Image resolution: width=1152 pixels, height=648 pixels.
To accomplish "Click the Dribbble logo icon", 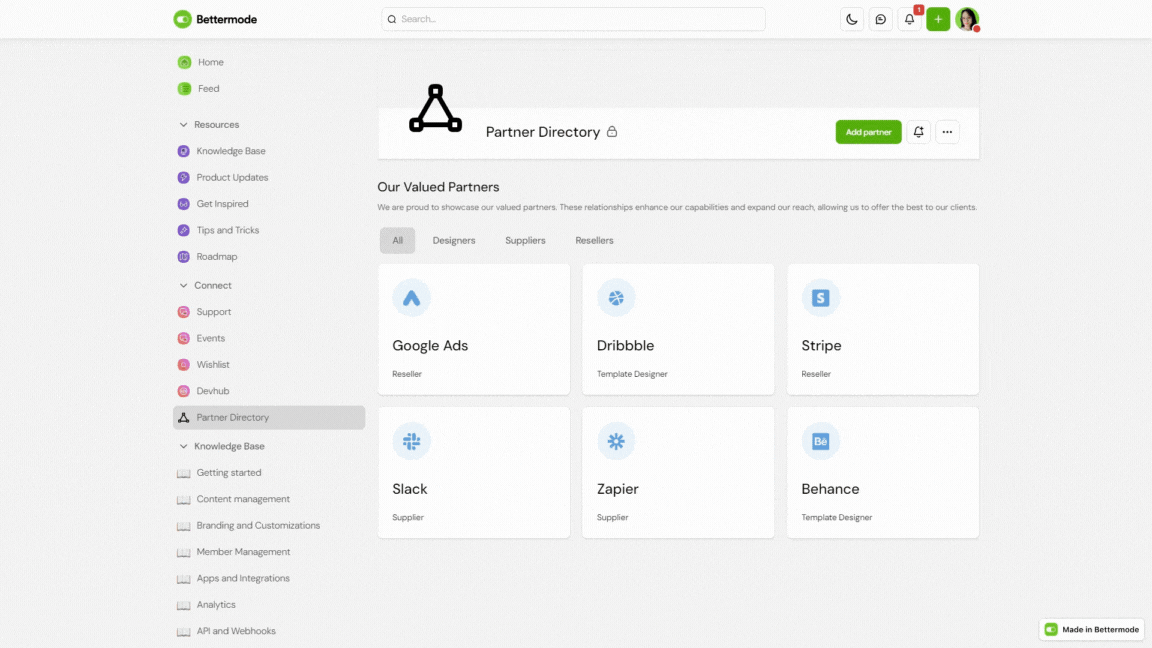I will click(x=616, y=298).
